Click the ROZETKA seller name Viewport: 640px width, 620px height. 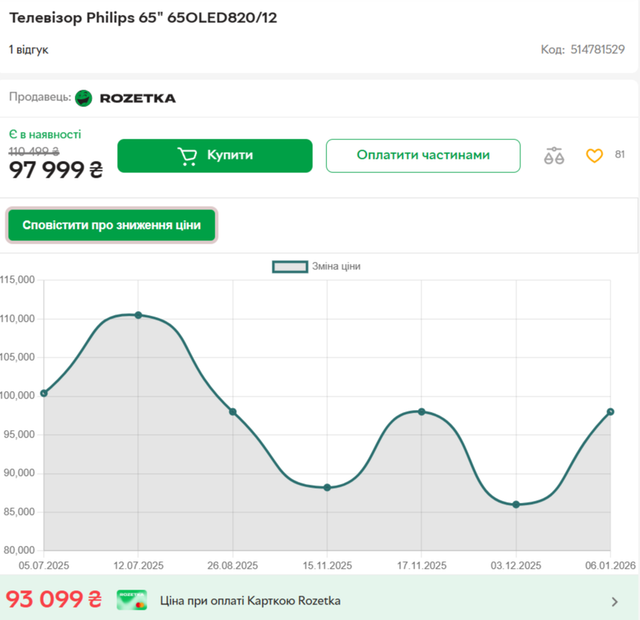click(x=138, y=98)
